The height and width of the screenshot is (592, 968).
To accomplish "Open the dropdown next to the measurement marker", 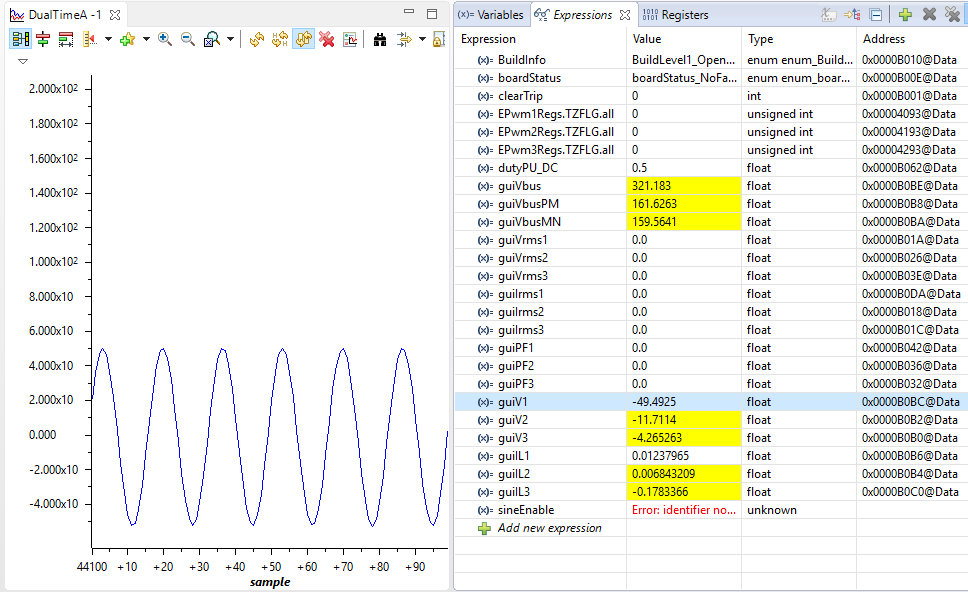I will click(106, 39).
